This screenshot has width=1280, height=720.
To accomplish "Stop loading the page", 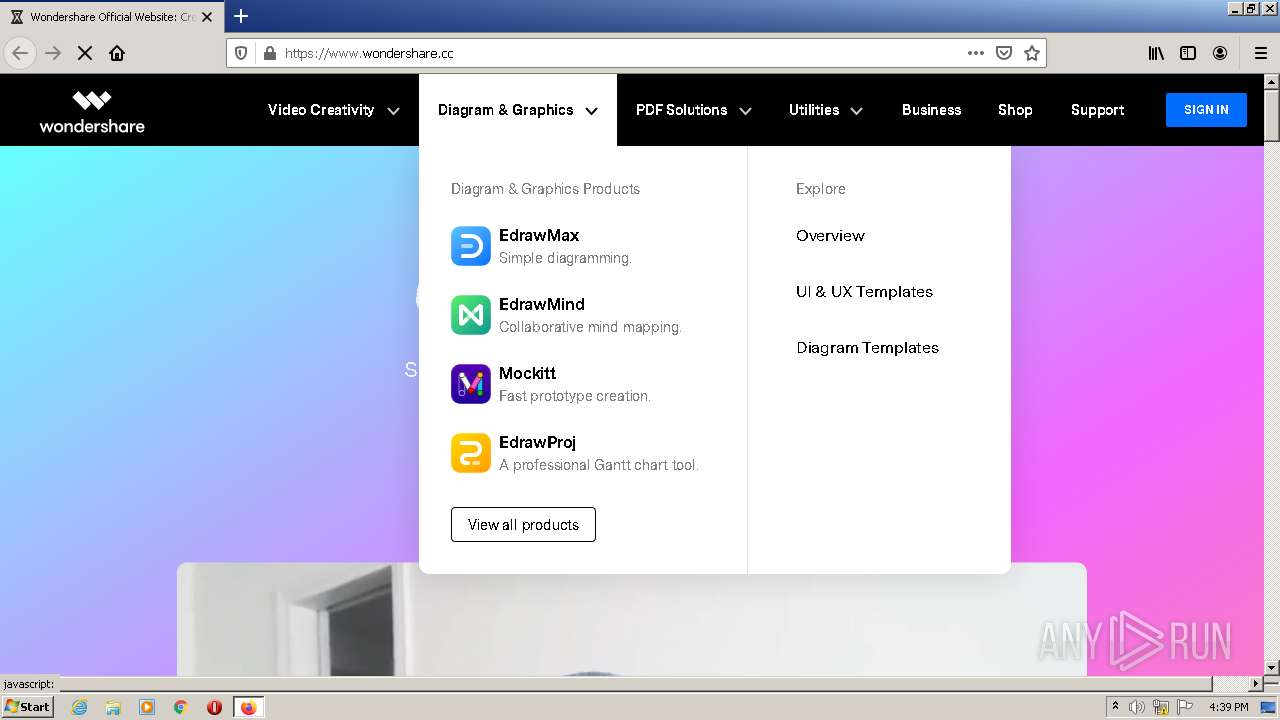I will point(85,53).
